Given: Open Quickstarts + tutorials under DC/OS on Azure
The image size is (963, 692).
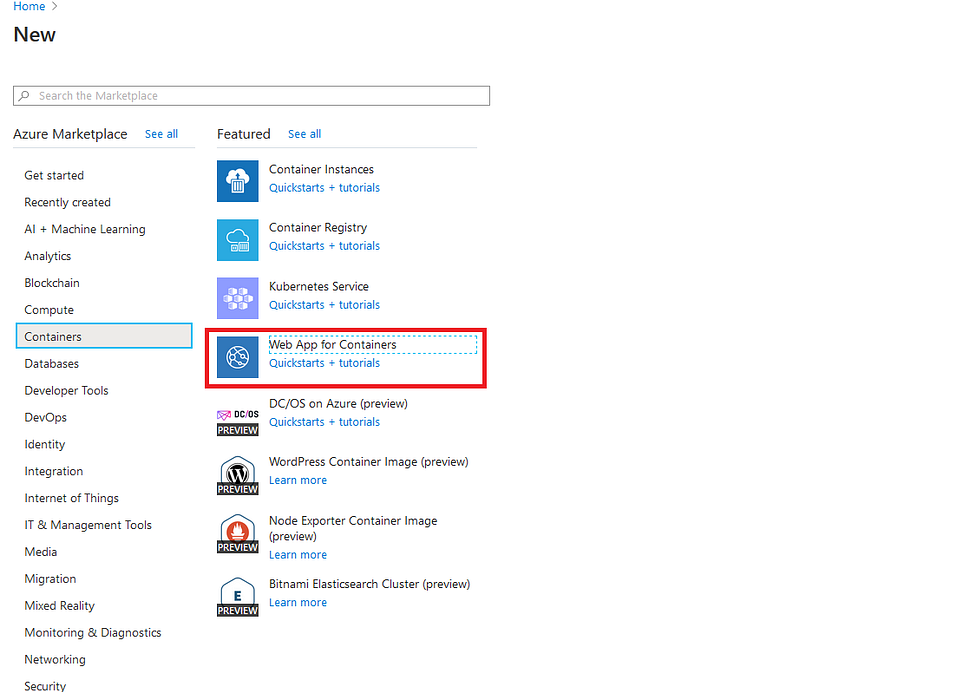Looking at the screenshot, I should [324, 422].
